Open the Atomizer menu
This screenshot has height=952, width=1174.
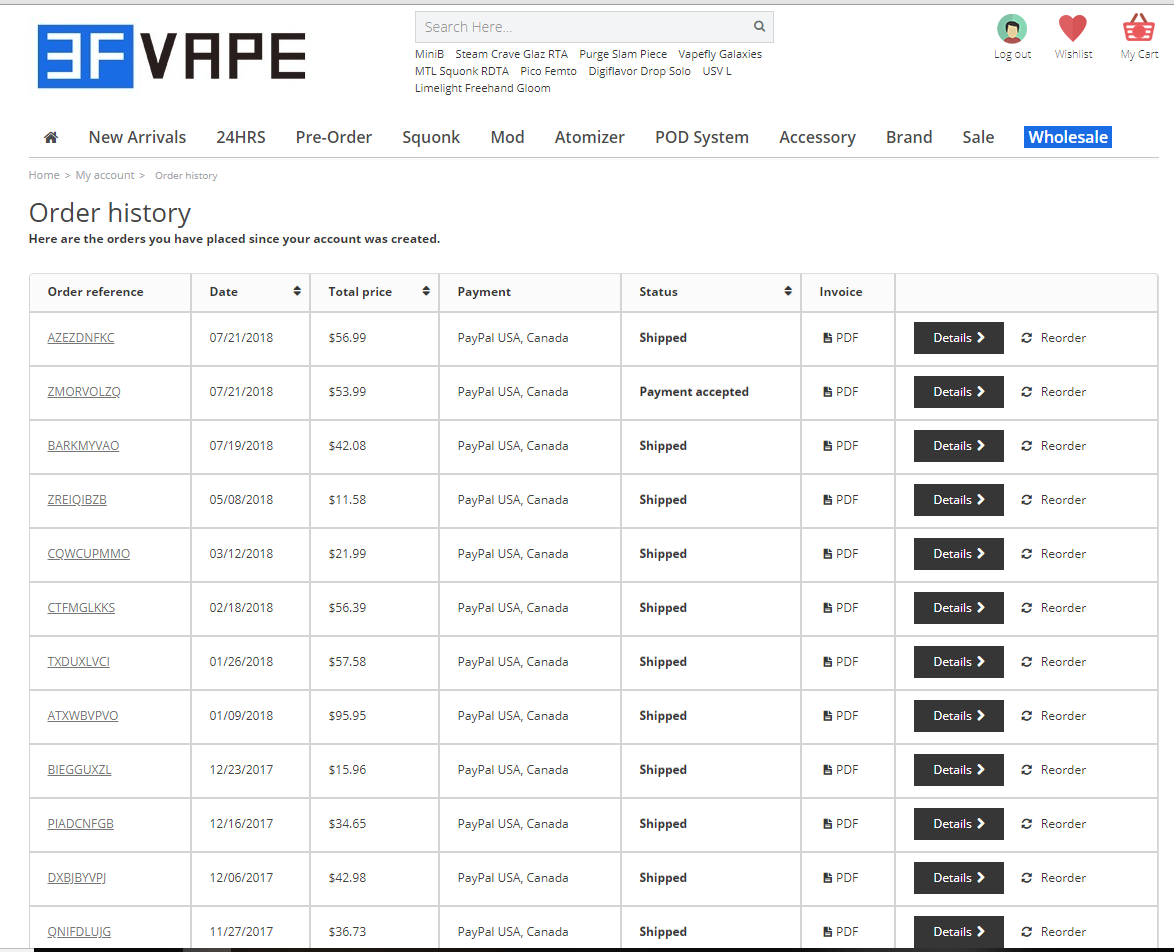coord(589,138)
